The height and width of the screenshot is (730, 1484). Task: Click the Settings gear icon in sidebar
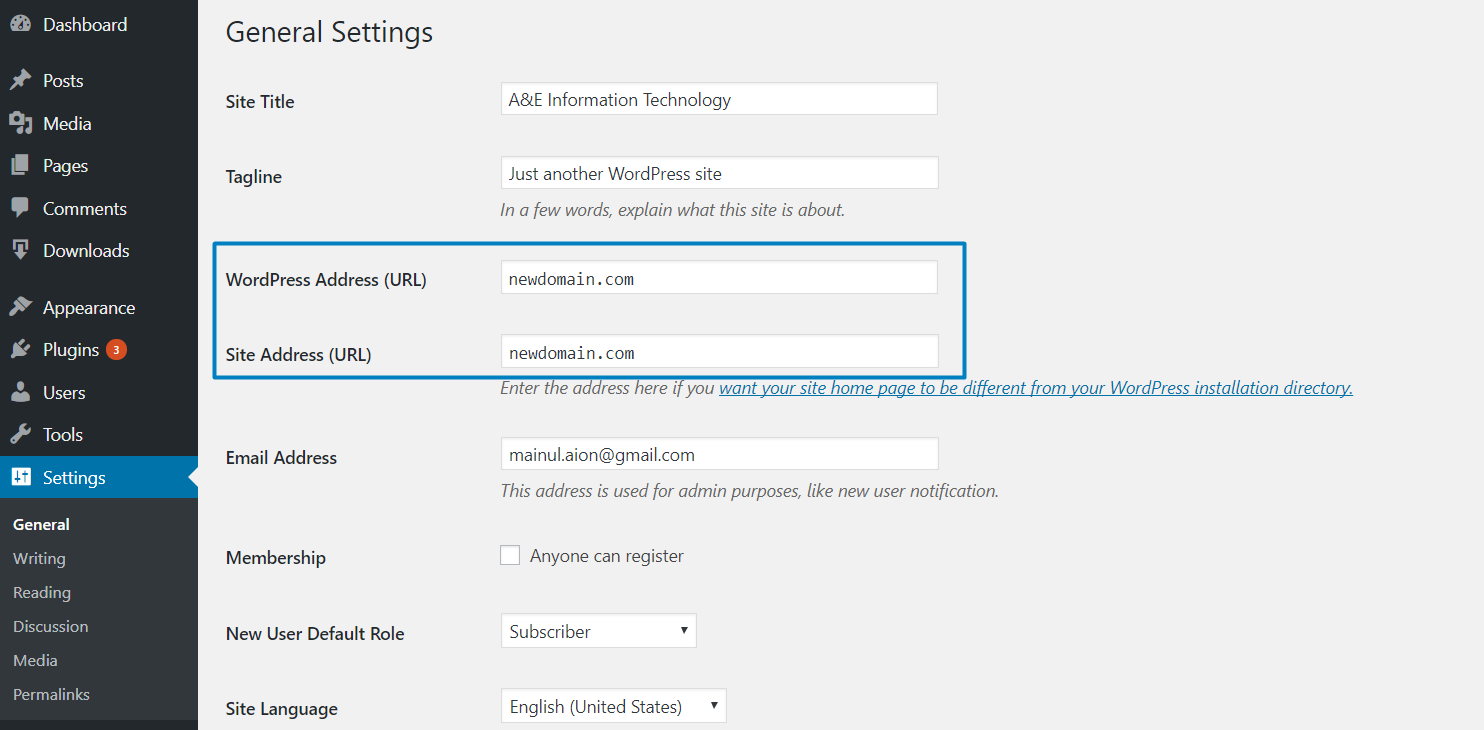(21, 477)
